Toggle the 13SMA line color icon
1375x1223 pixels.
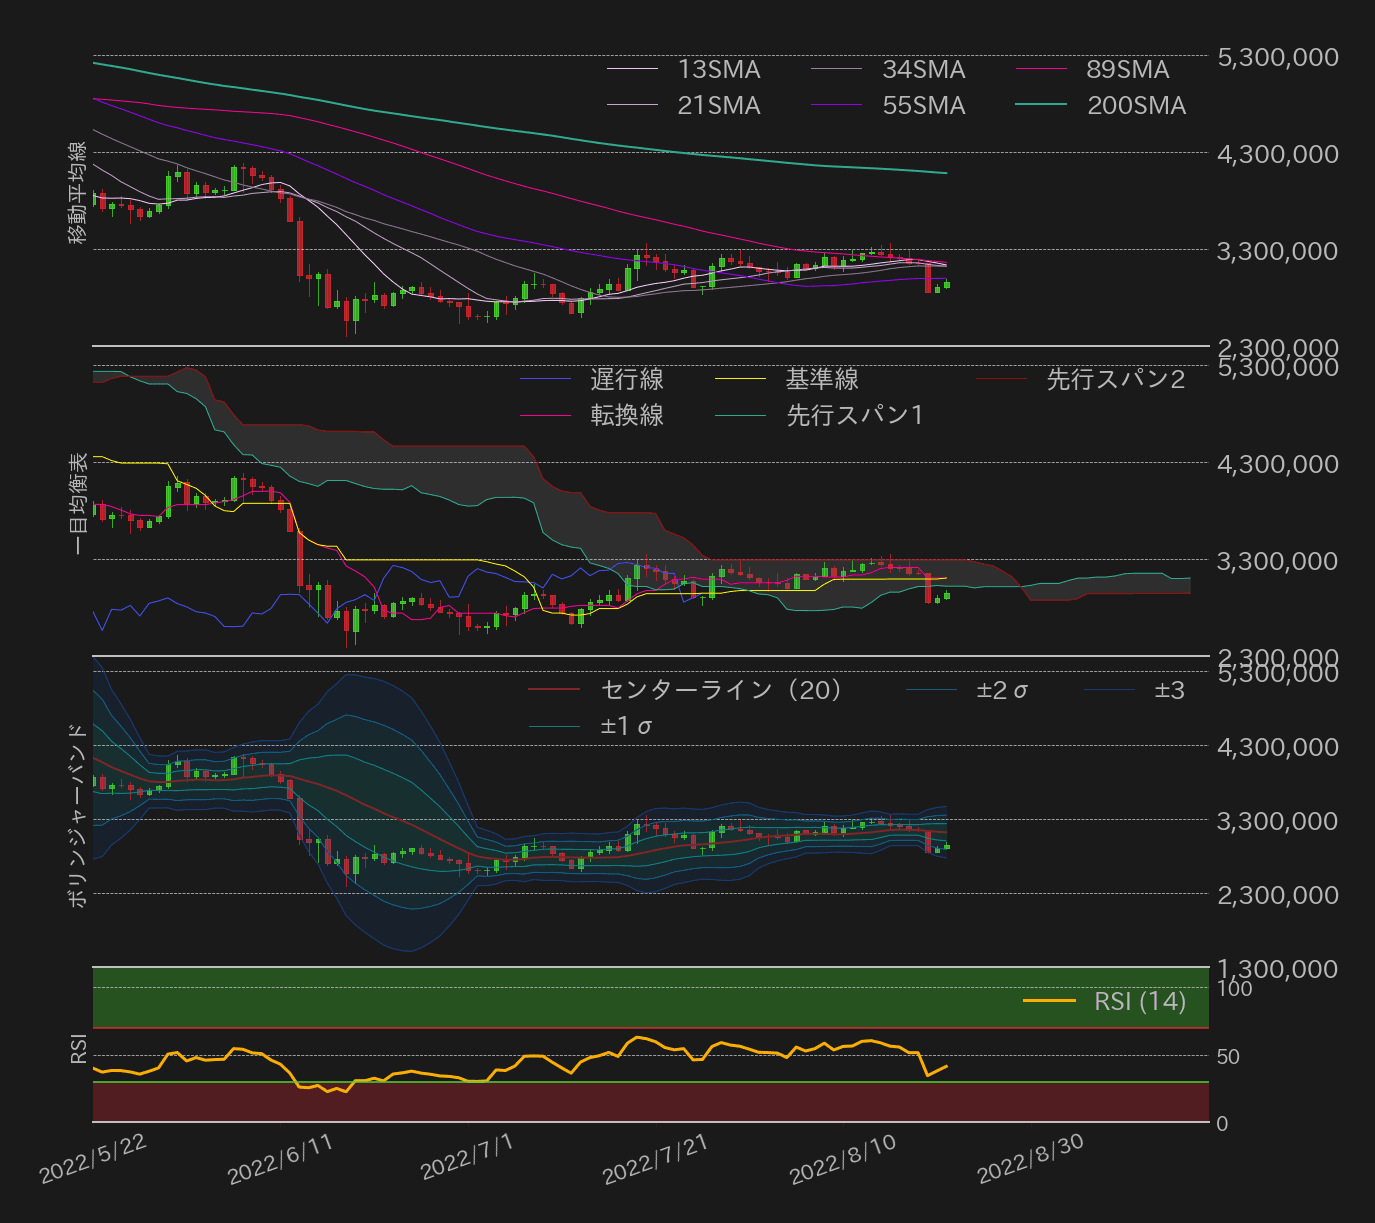point(633,70)
